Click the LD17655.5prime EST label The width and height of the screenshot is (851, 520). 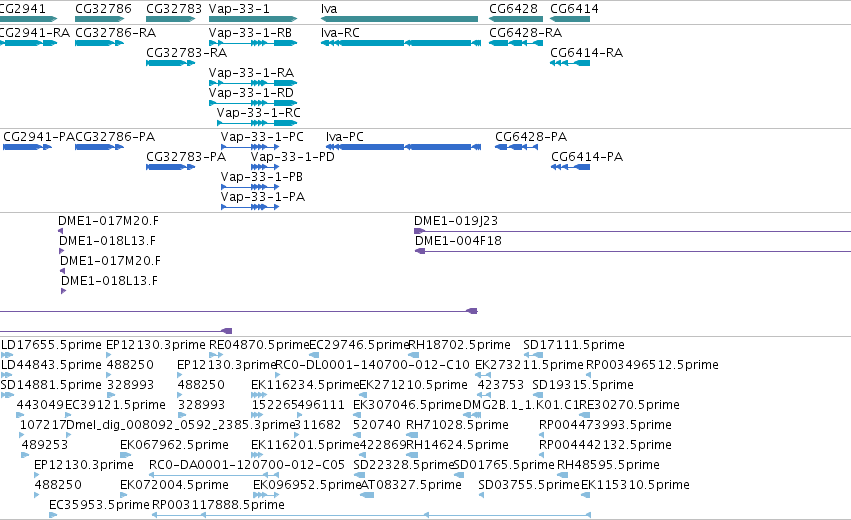click(51, 345)
